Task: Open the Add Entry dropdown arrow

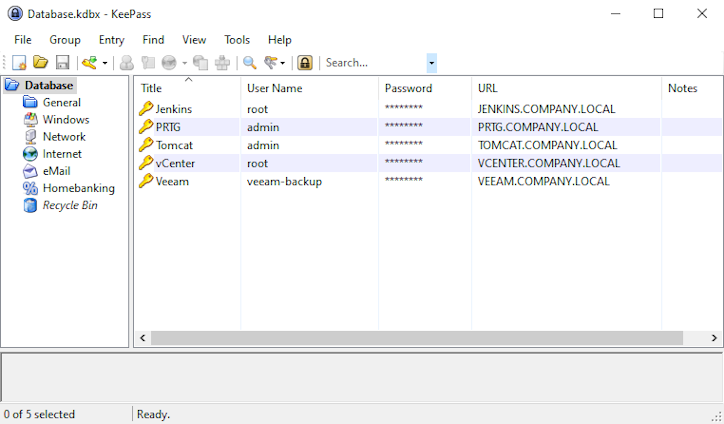Action: pos(105,63)
